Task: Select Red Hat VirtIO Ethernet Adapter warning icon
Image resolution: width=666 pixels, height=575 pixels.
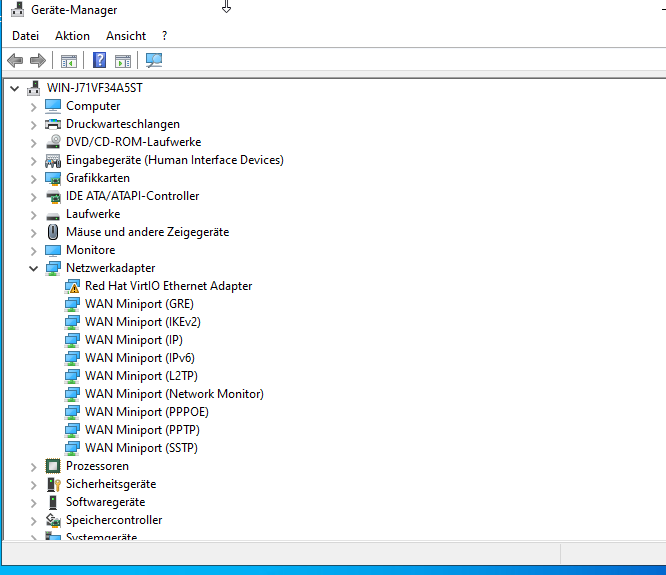Action: pyautogui.click(x=73, y=286)
